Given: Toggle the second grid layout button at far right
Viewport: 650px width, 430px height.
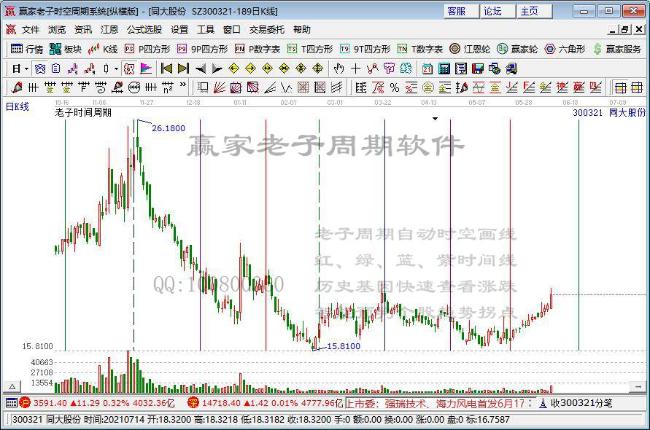Looking at the screenshot, I should [637, 87].
